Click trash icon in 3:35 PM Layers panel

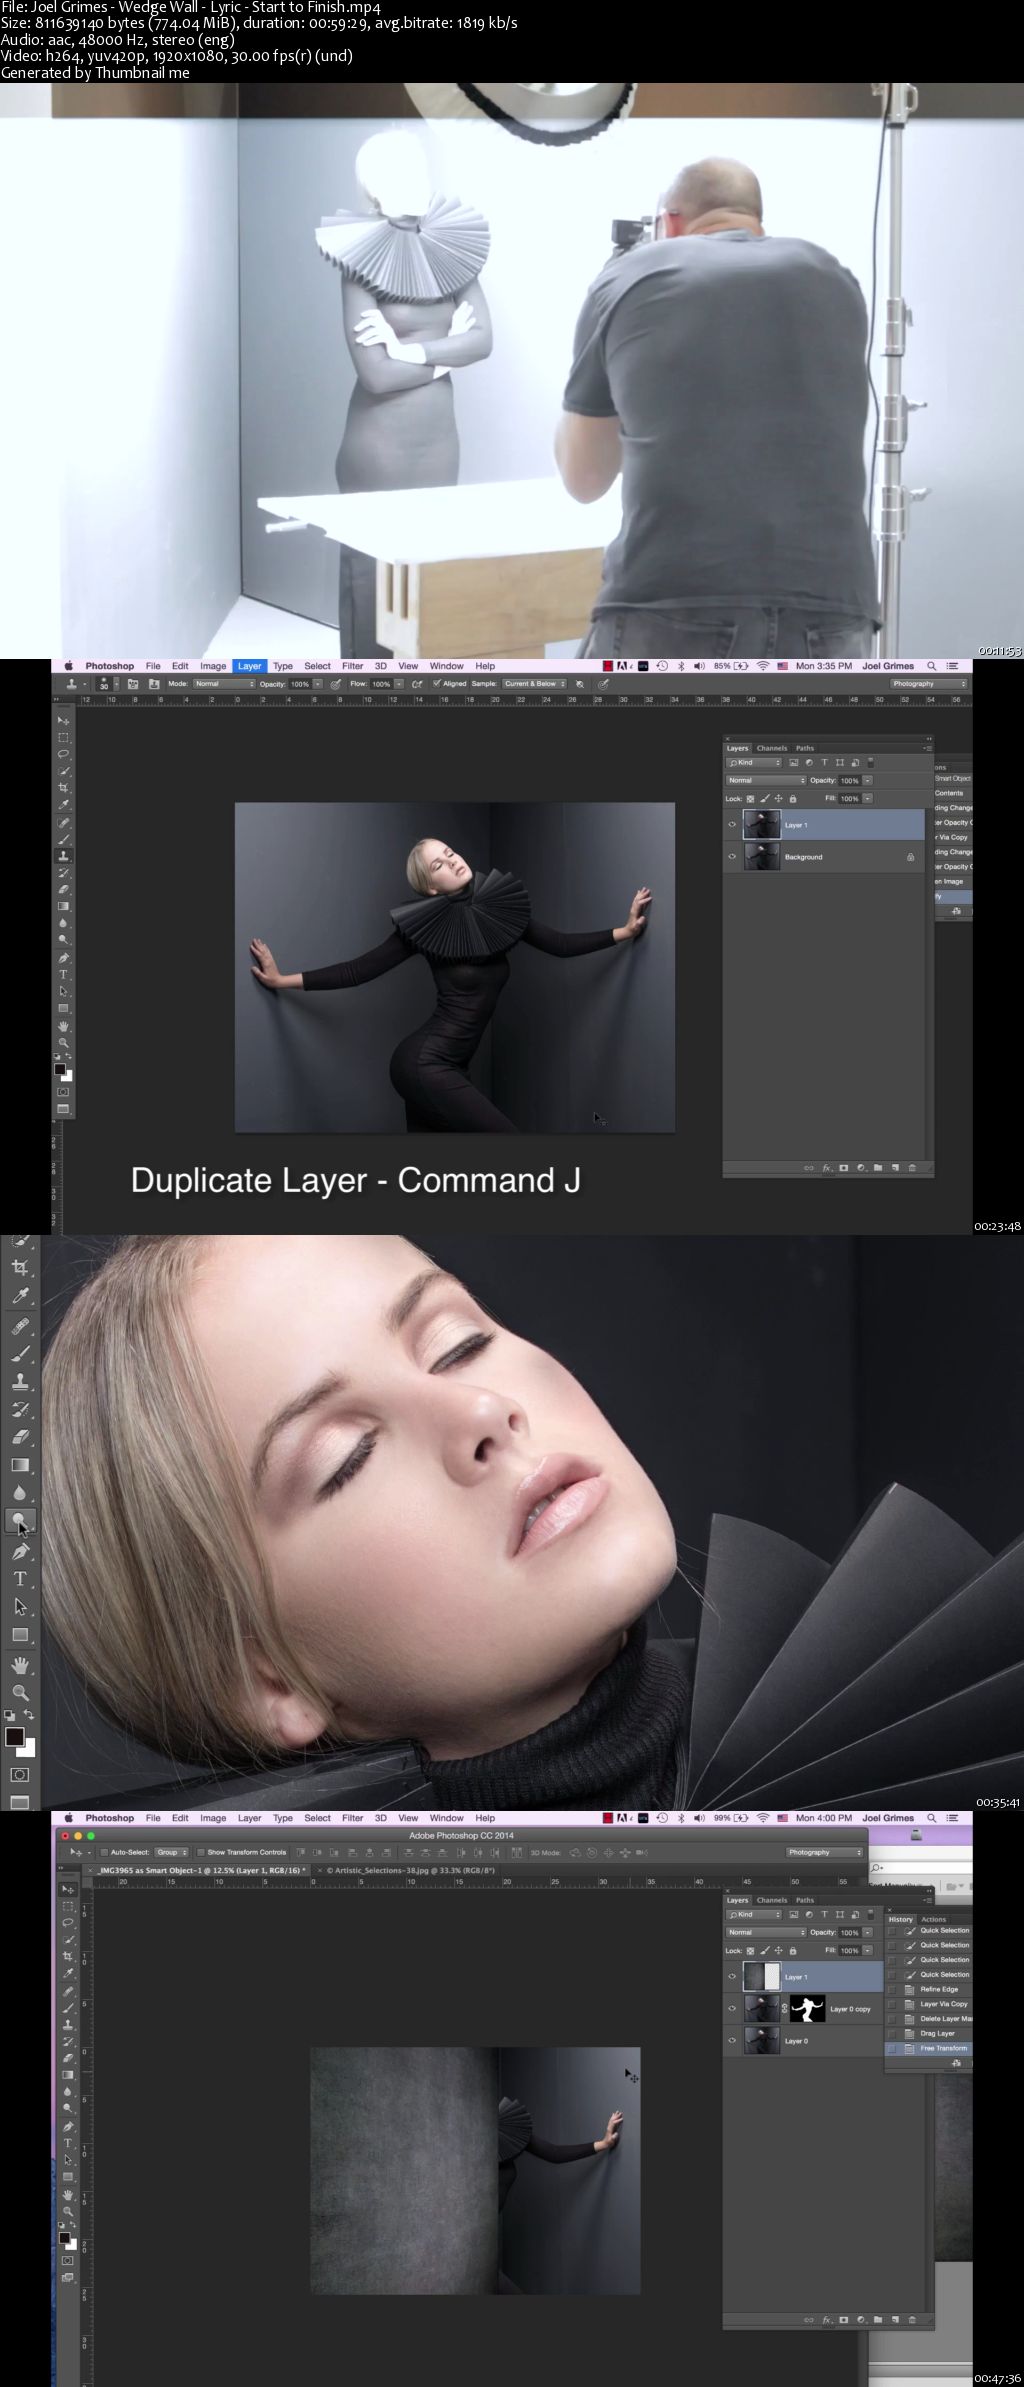click(x=911, y=1168)
